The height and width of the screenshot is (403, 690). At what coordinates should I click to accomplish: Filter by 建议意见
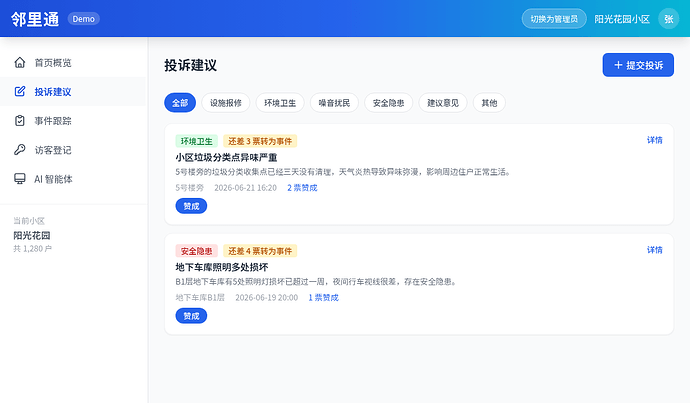tap(443, 103)
